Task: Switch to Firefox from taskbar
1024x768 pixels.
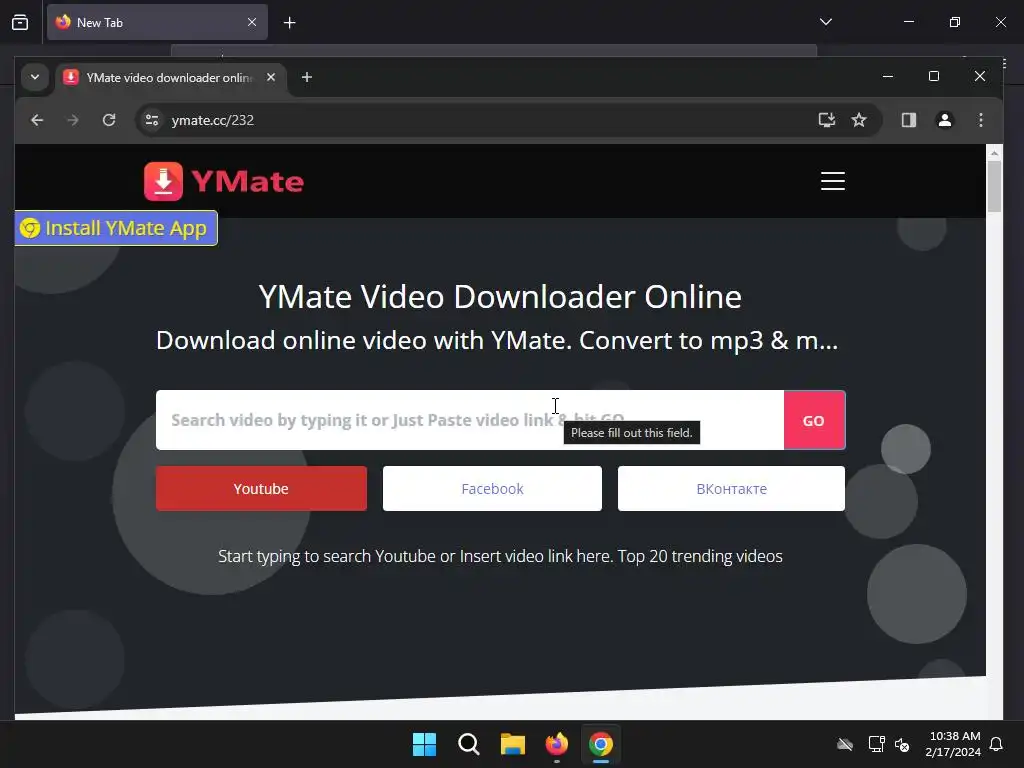Action: pos(556,744)
